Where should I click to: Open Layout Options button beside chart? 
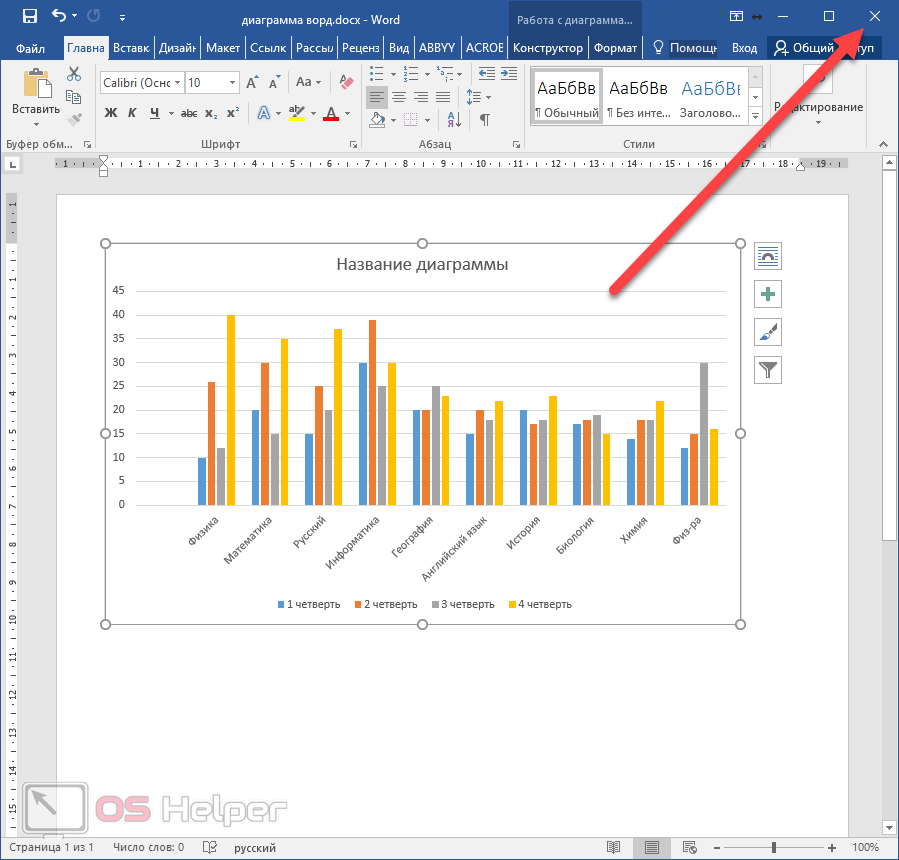768,256
